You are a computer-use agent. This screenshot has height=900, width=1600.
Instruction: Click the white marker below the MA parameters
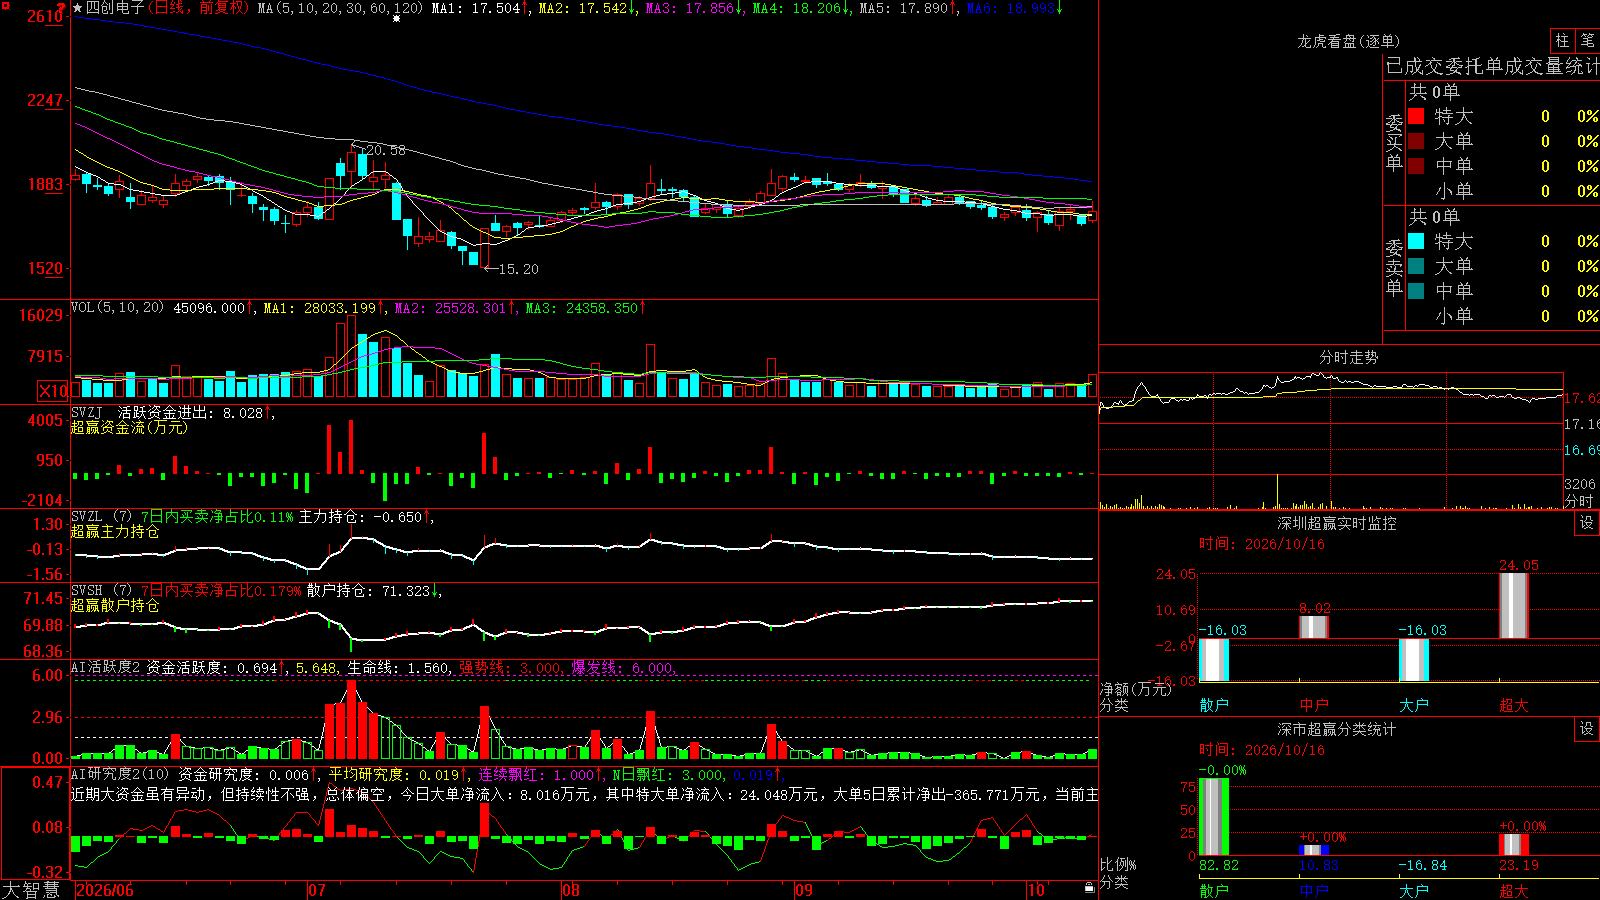coord(396,19)
